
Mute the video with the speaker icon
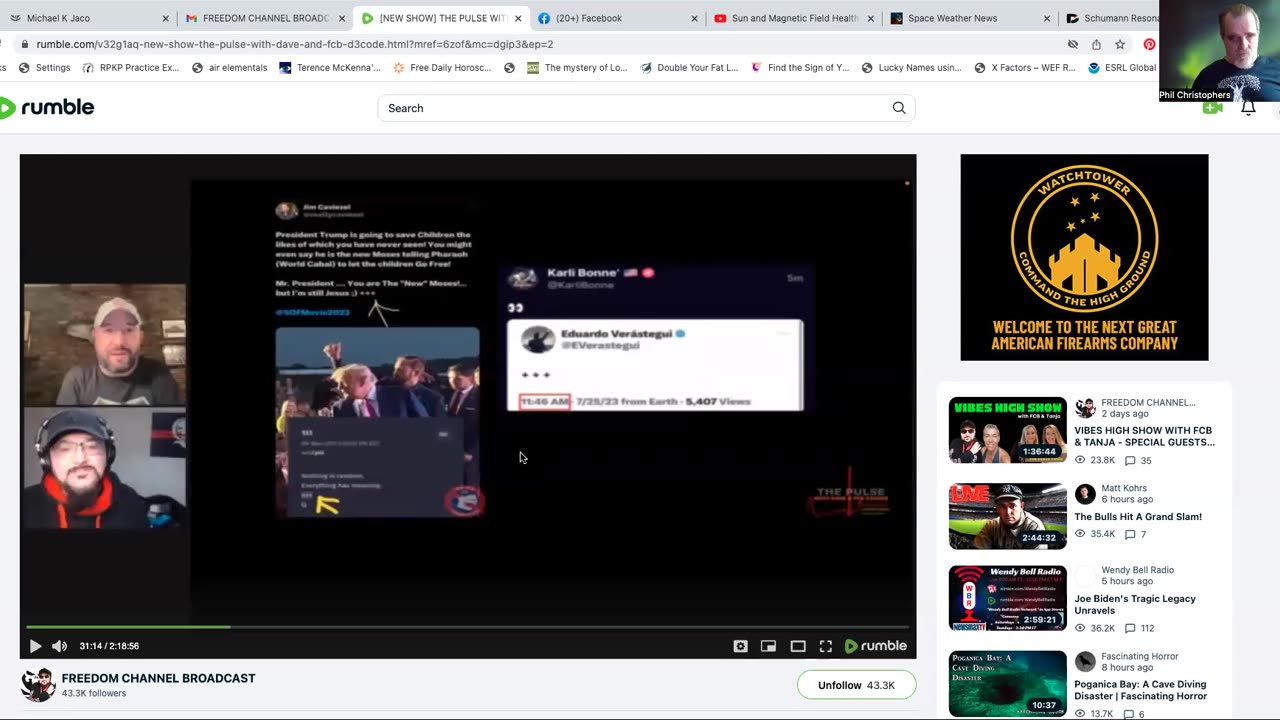59,646
